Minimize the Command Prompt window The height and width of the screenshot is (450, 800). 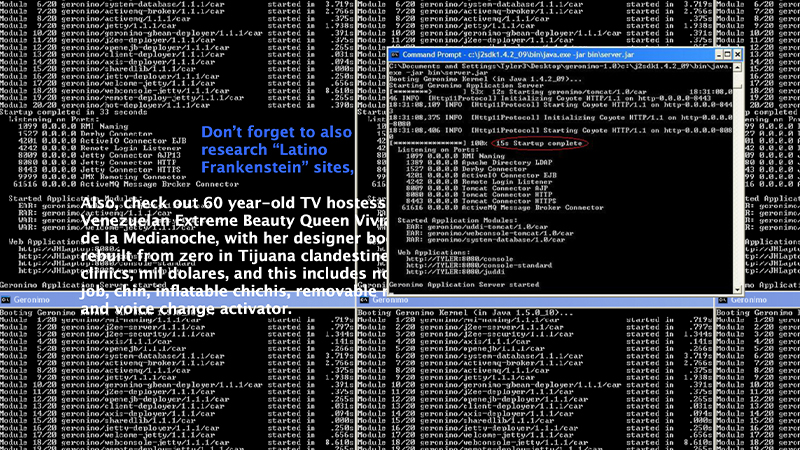point(718,55)
